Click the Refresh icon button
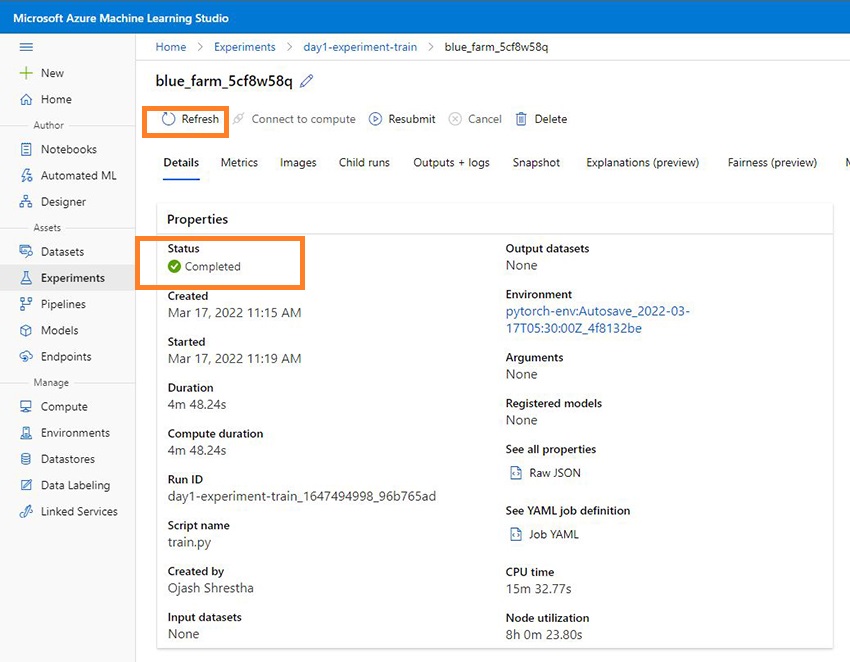This screenshot has height=662, width=850. click(x=169, y=119)
